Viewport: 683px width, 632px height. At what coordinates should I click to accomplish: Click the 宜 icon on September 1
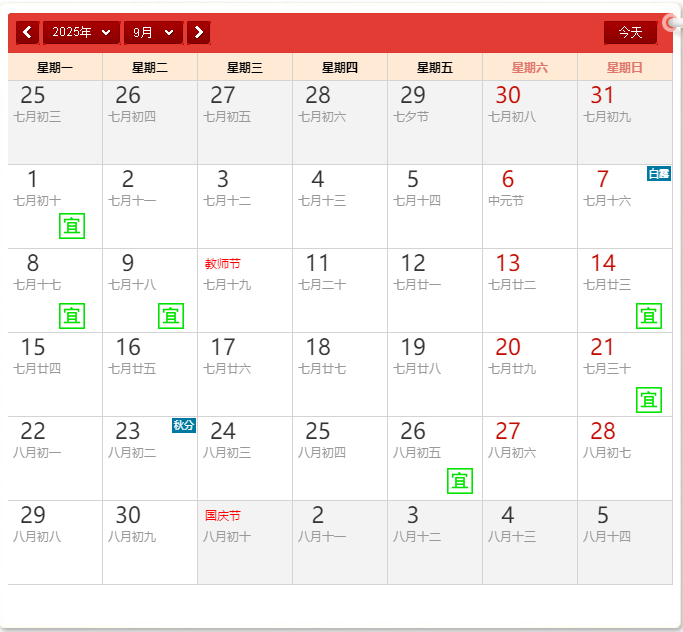[x=72, y=226]
